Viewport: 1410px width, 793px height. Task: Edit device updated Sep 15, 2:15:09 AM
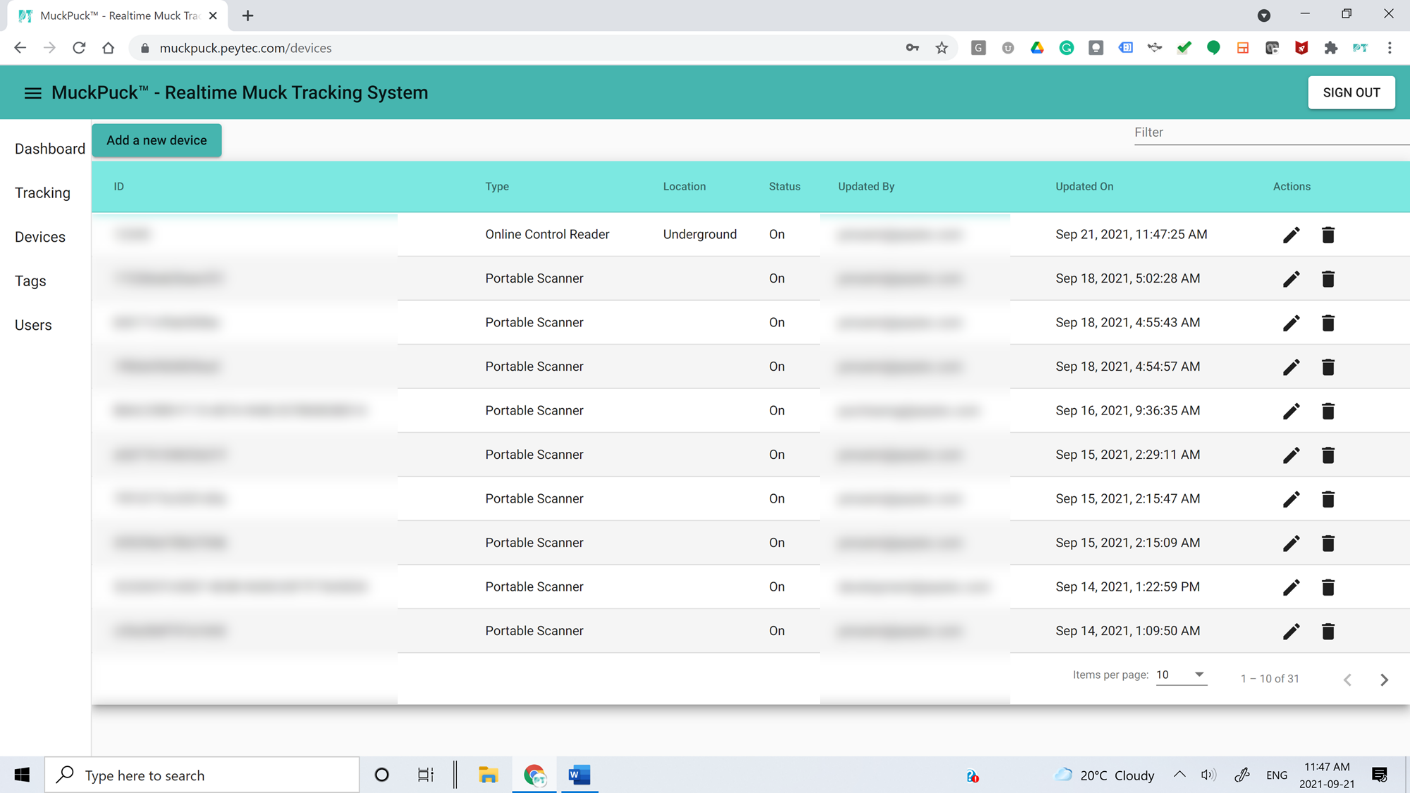(x=1291, y=543)
